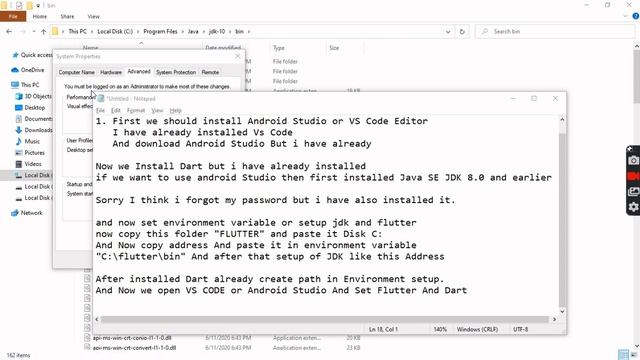Open Notepad File menu
This screenshot has width=640, height=360.
pos(100,111)
